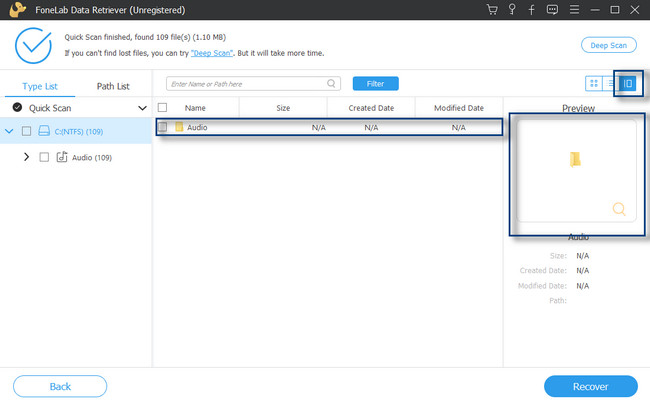The image size is (650, 411).
Task: Click the search magnifier in search box
Action: [331, 83]
